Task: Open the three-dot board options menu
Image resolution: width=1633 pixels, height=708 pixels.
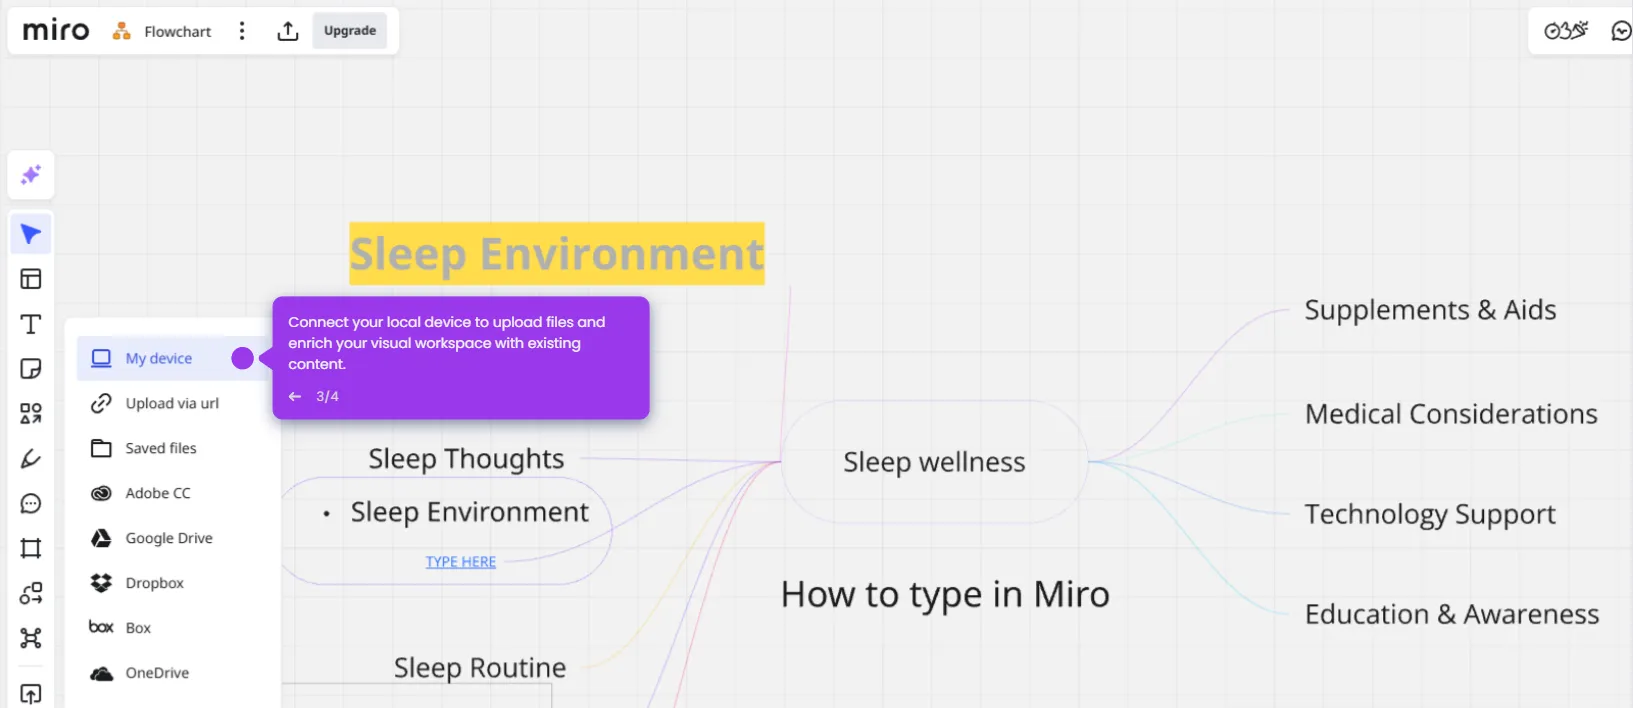Action: (x=242, y=31)
